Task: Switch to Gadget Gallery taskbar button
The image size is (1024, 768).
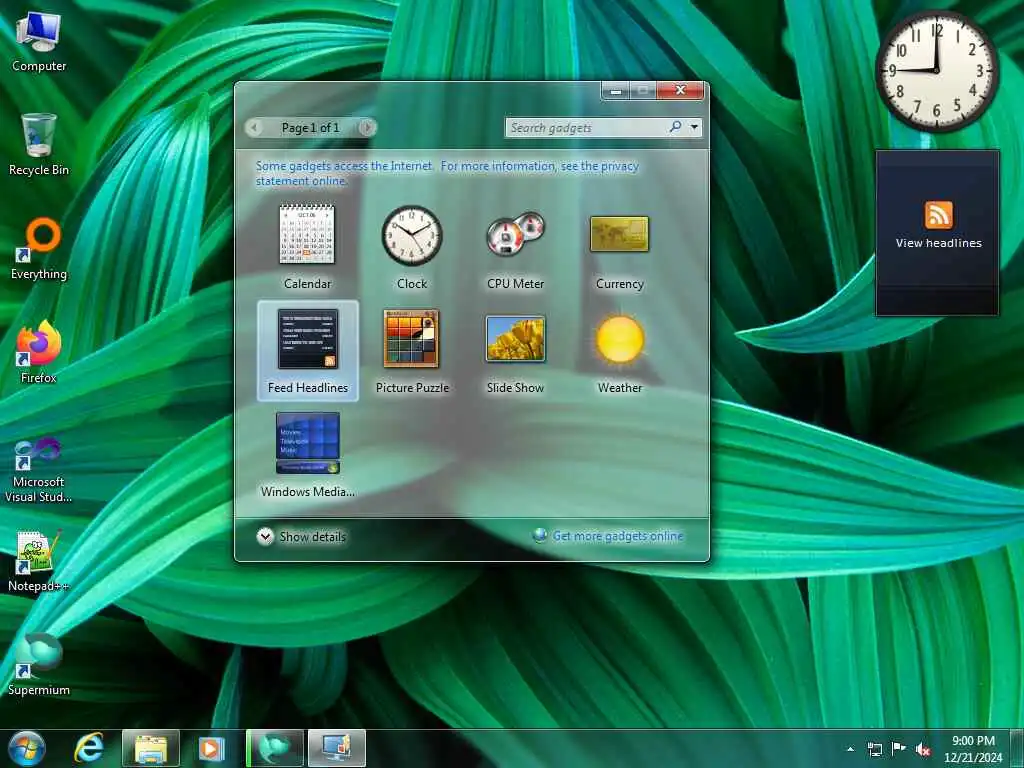Action: (336, 748)
